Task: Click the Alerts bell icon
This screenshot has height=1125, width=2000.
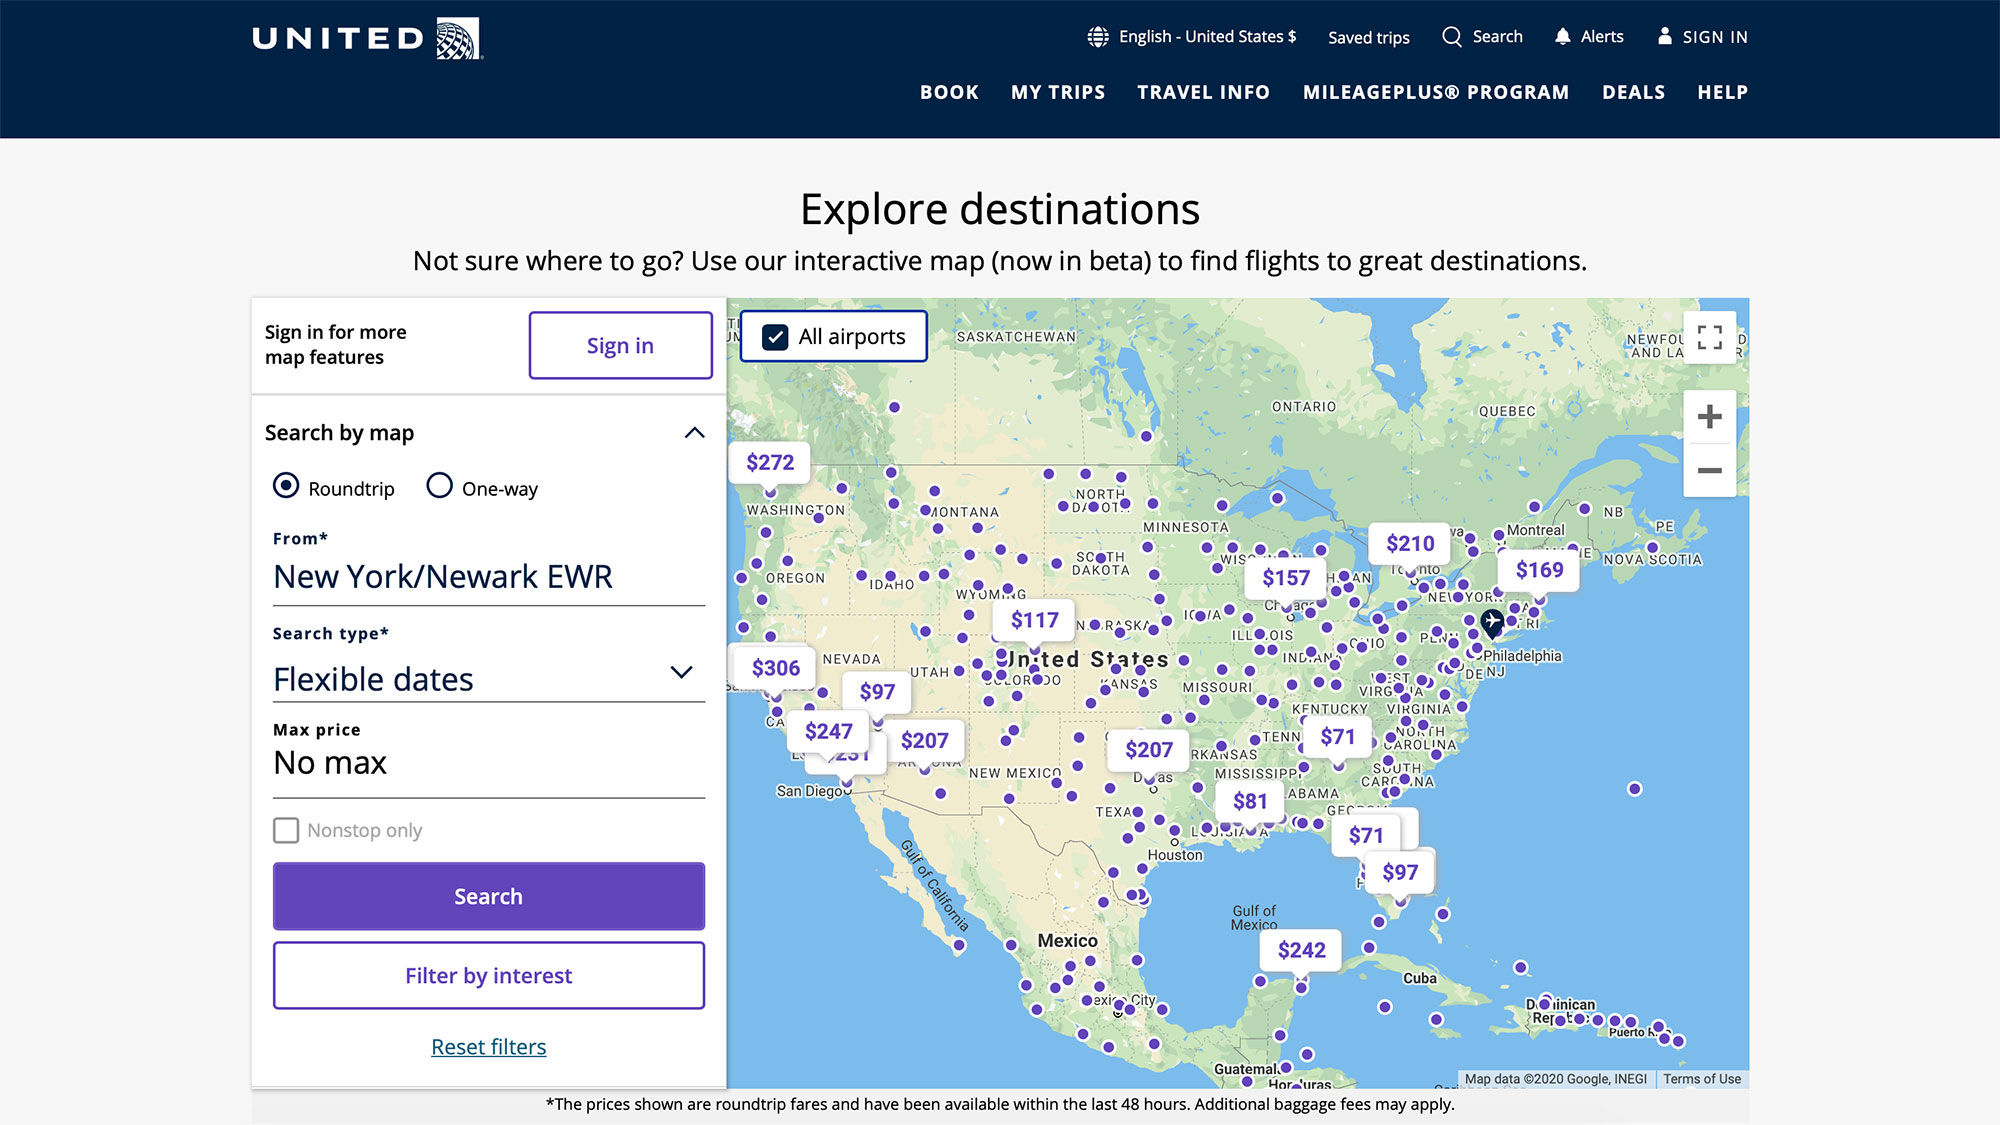Action: coord(1562,36)
